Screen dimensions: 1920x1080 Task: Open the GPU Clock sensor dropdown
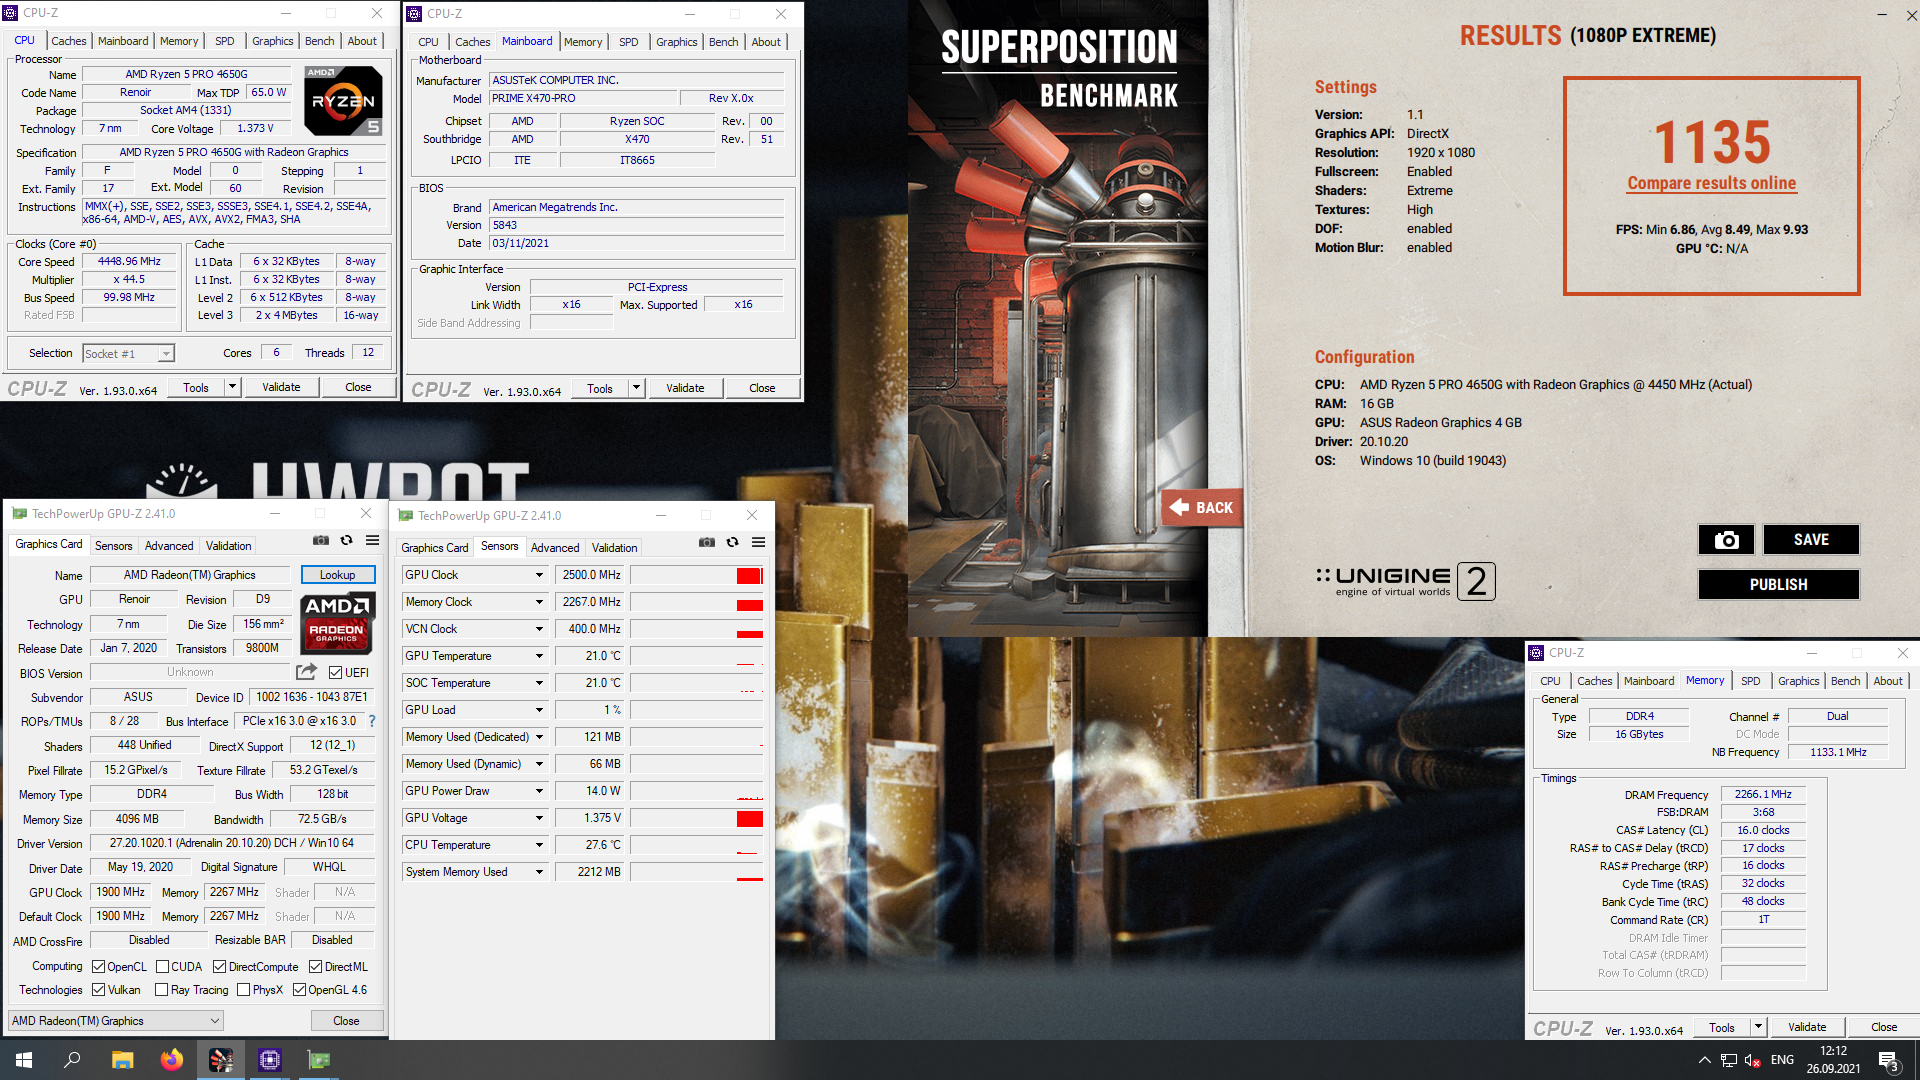(x=539, y=575)
